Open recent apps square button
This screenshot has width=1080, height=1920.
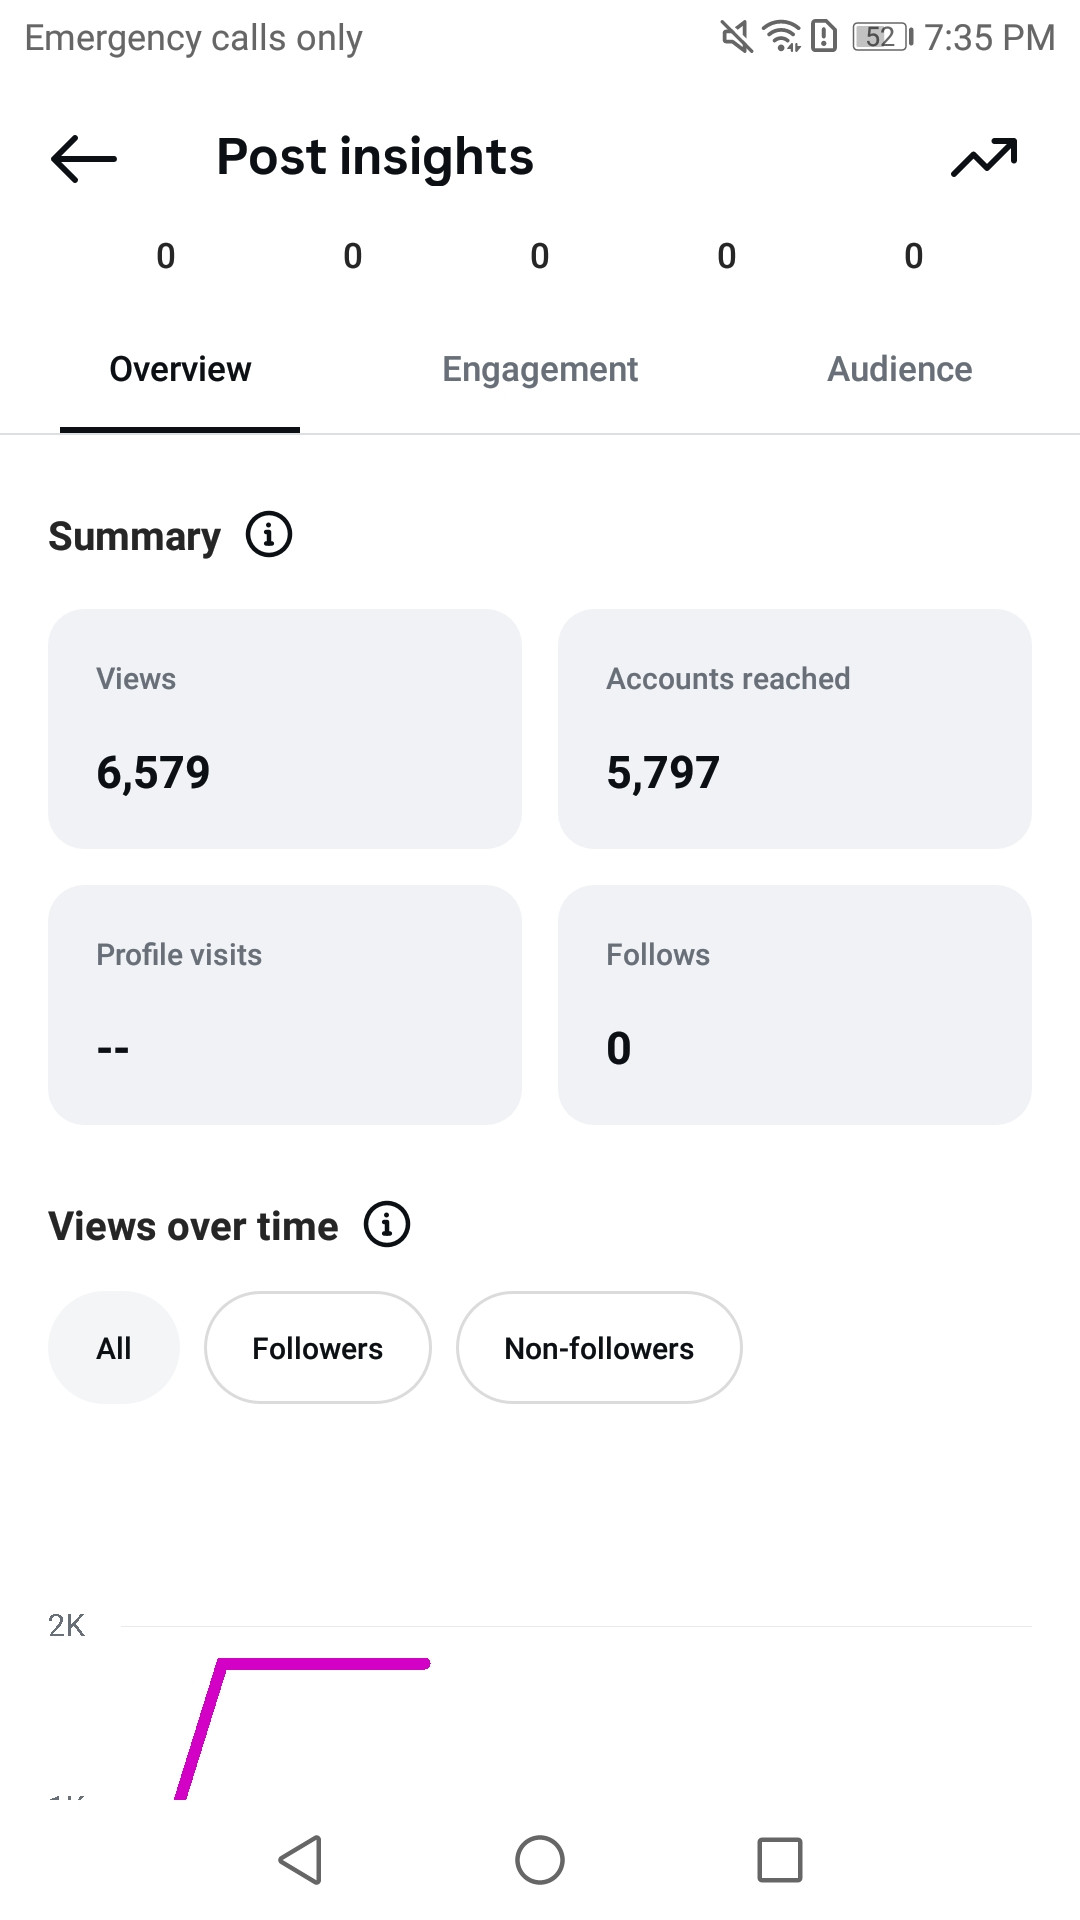point(780,1860)
